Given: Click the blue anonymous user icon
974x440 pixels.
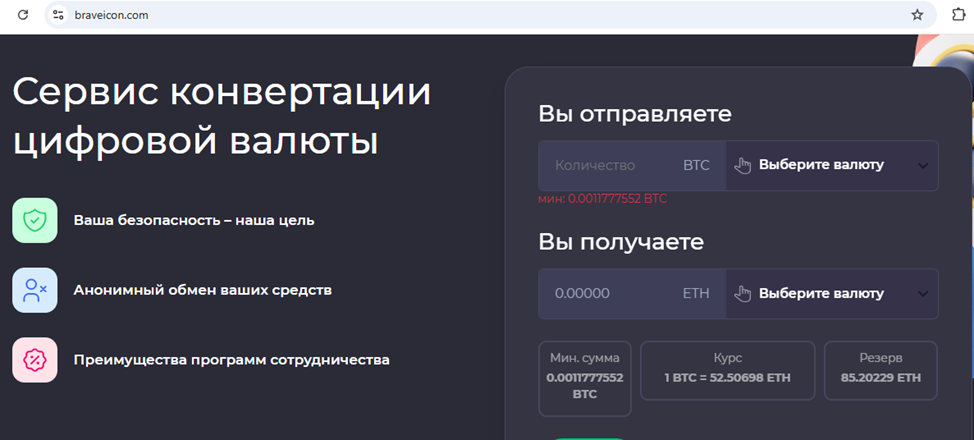Looking at the screenshot, I should tap(35, 290).
